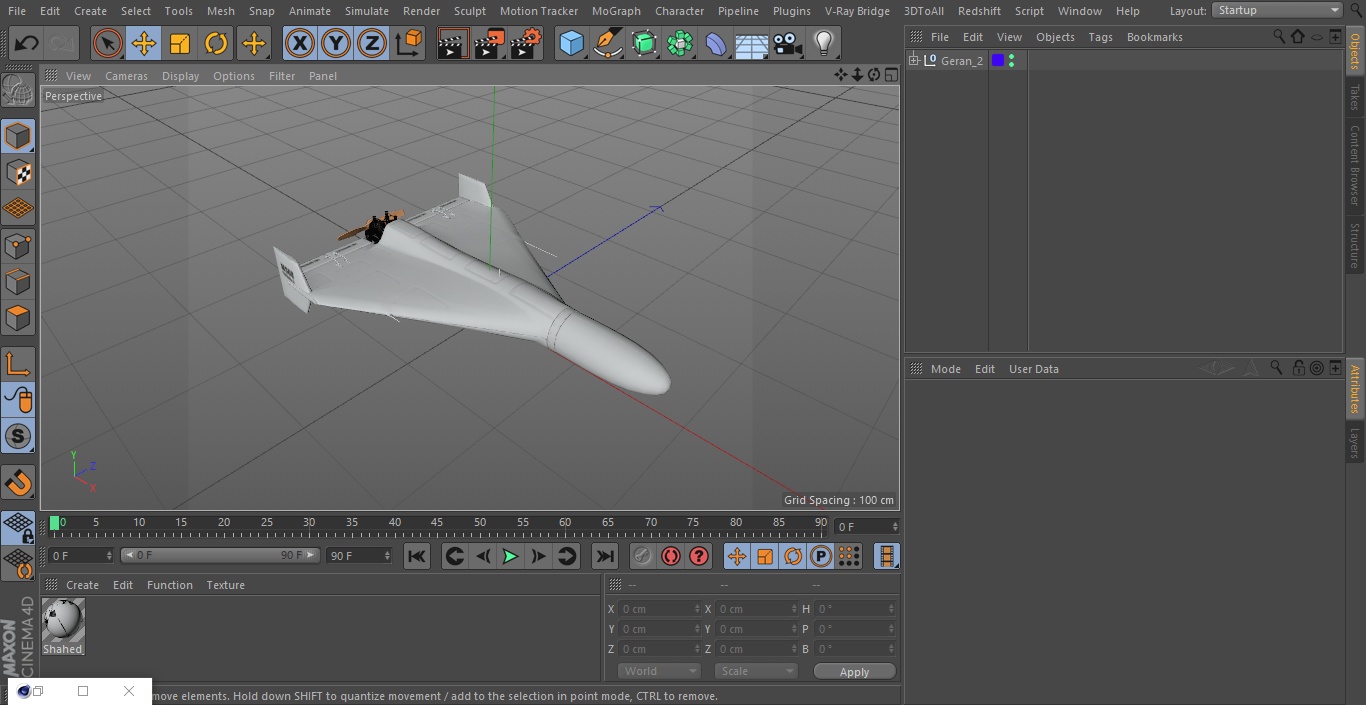
Task: Activate the Rotate tool
Action: (216, 43)
